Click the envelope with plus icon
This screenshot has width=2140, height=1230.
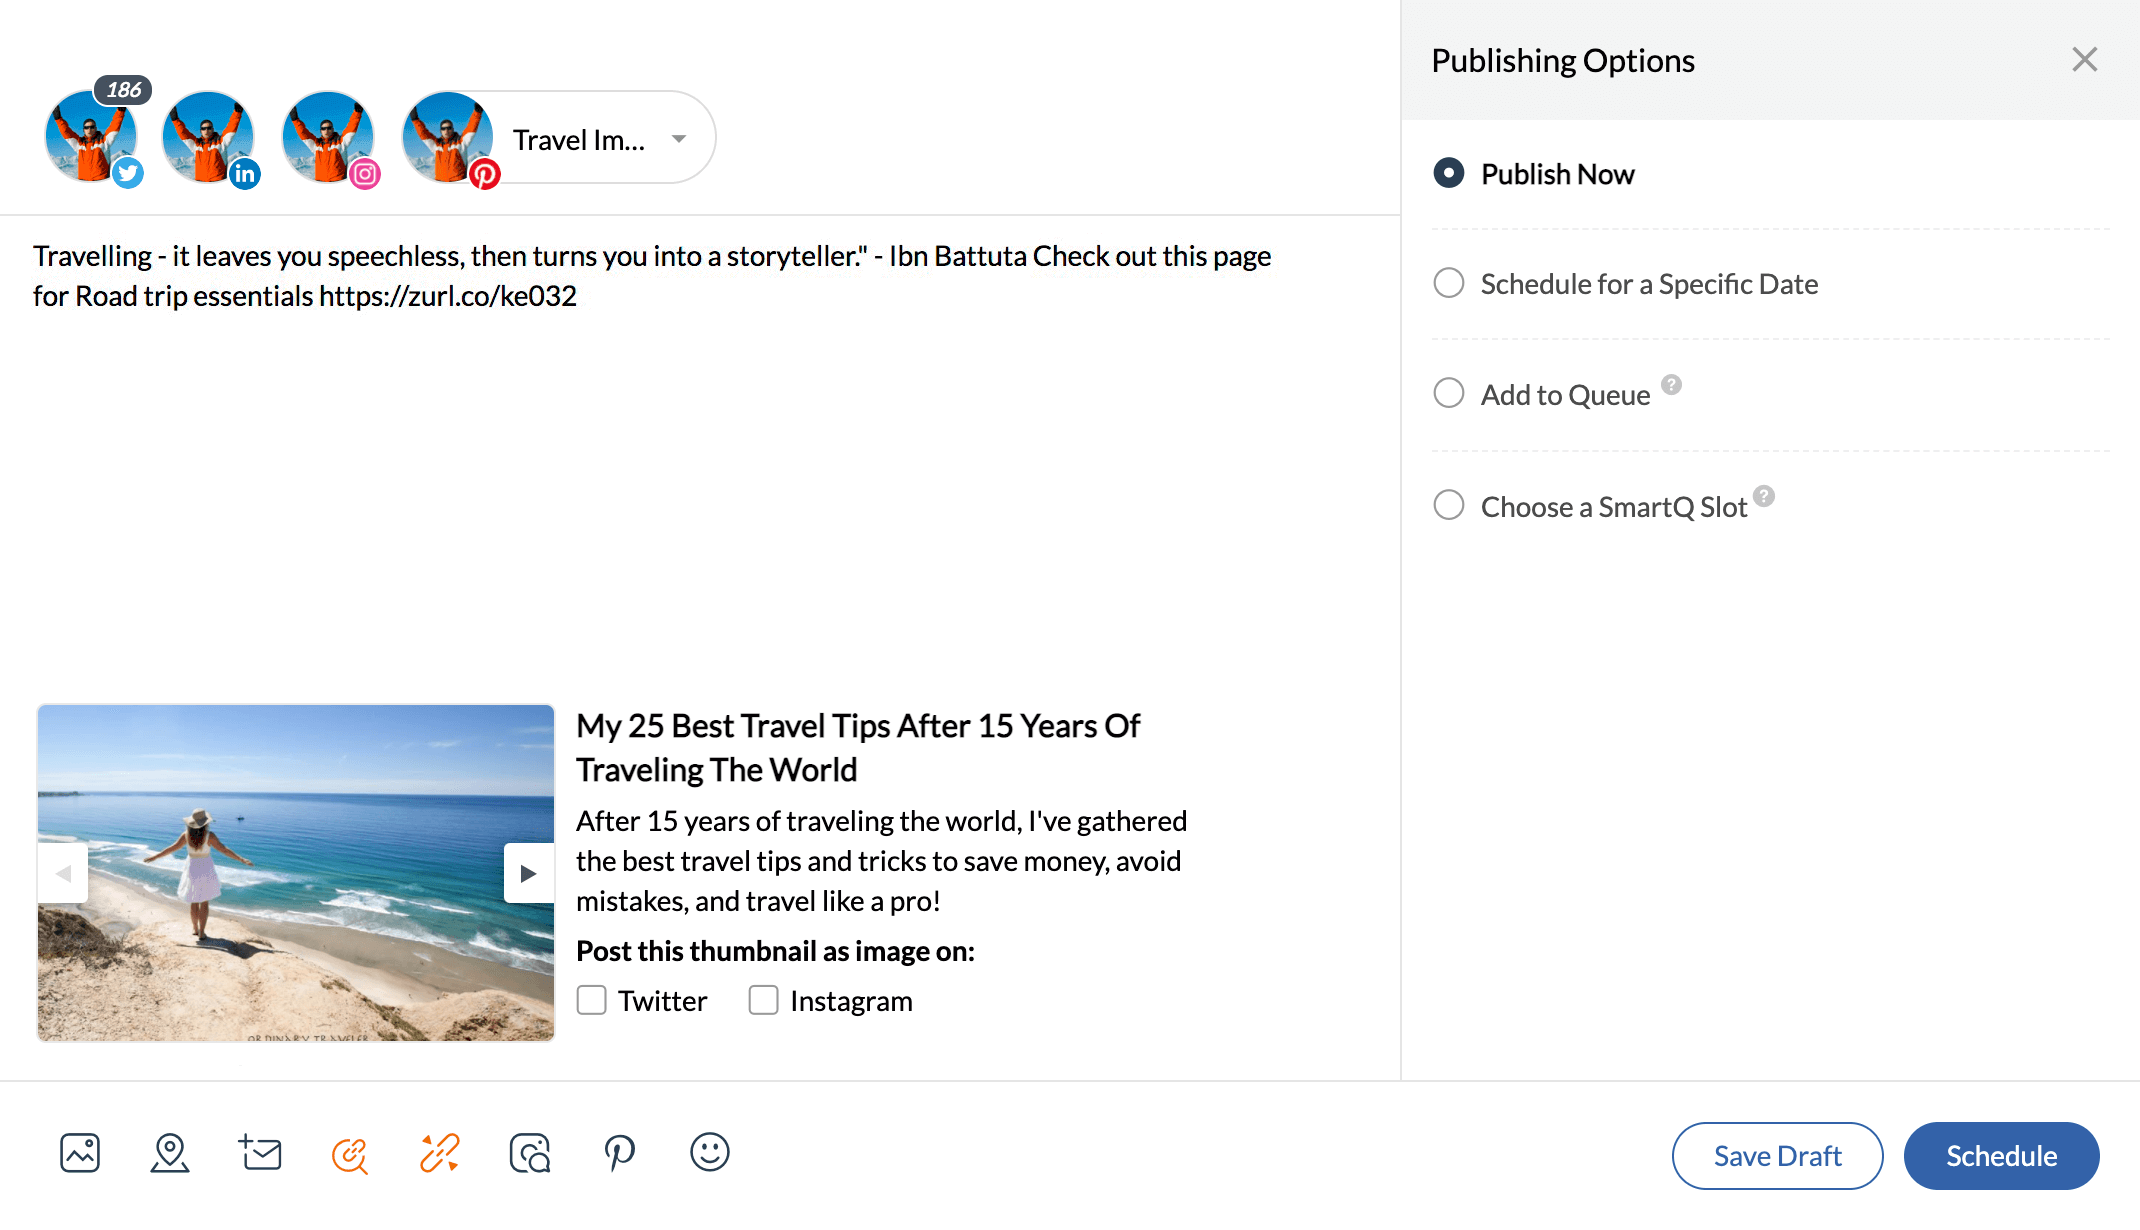coord(260,1153)
